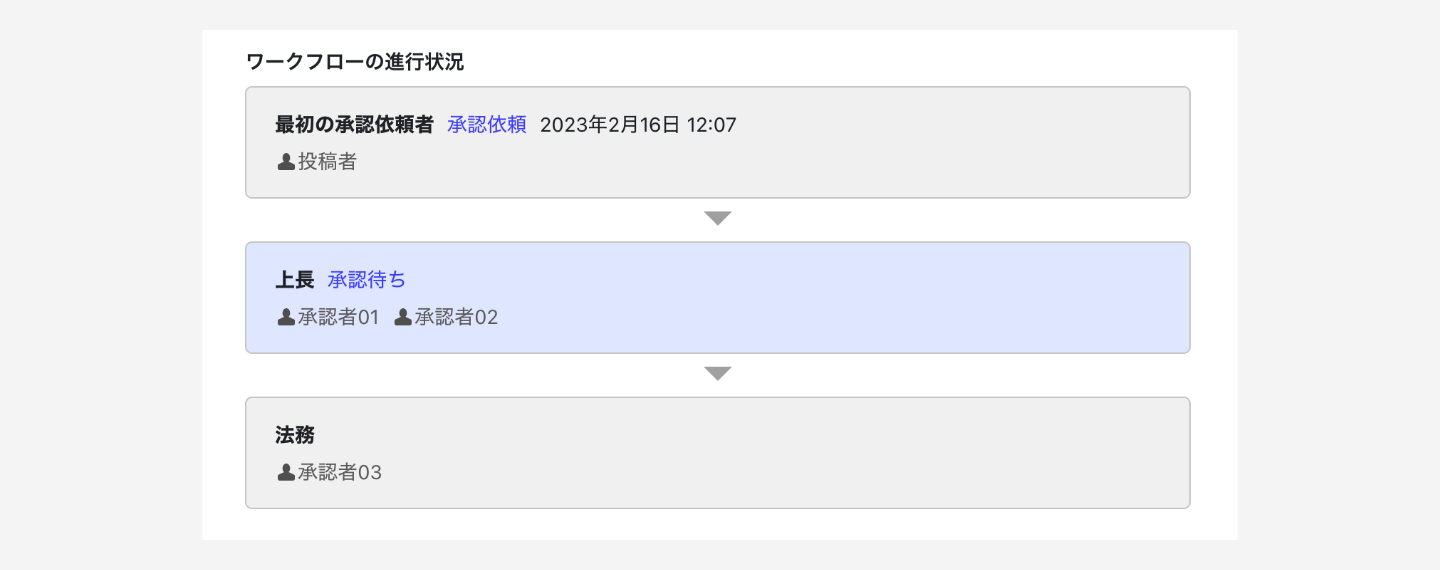Select the 投稿者 user name

tap(327, 162)
